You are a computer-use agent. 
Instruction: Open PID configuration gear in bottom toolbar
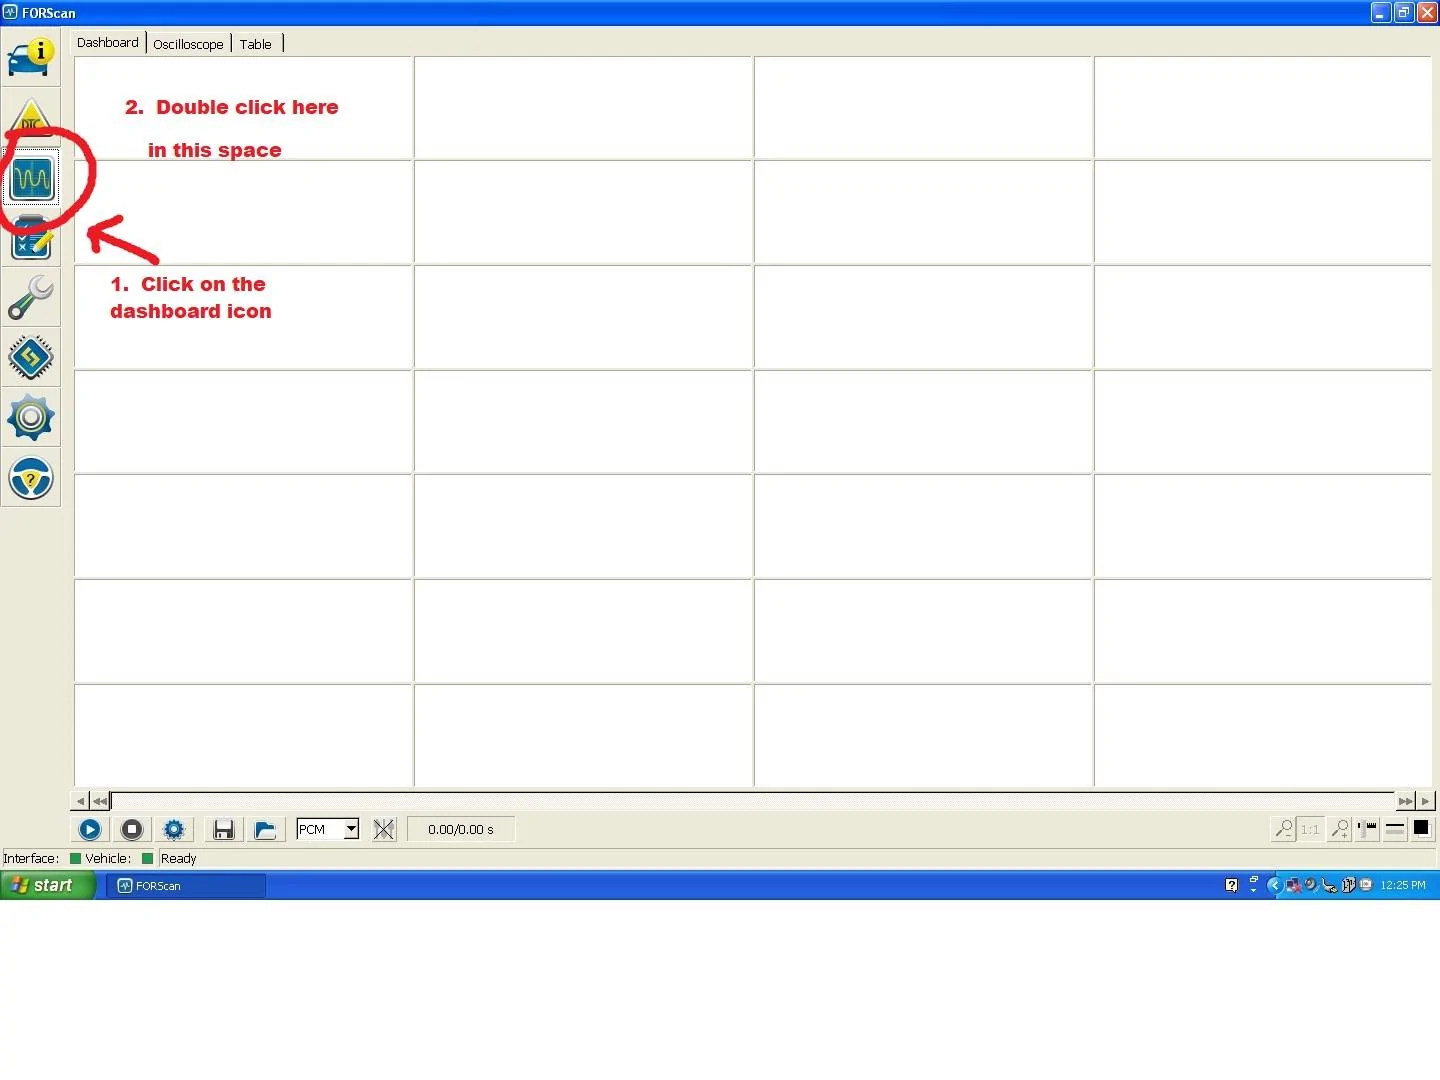[x=174, y=829]
